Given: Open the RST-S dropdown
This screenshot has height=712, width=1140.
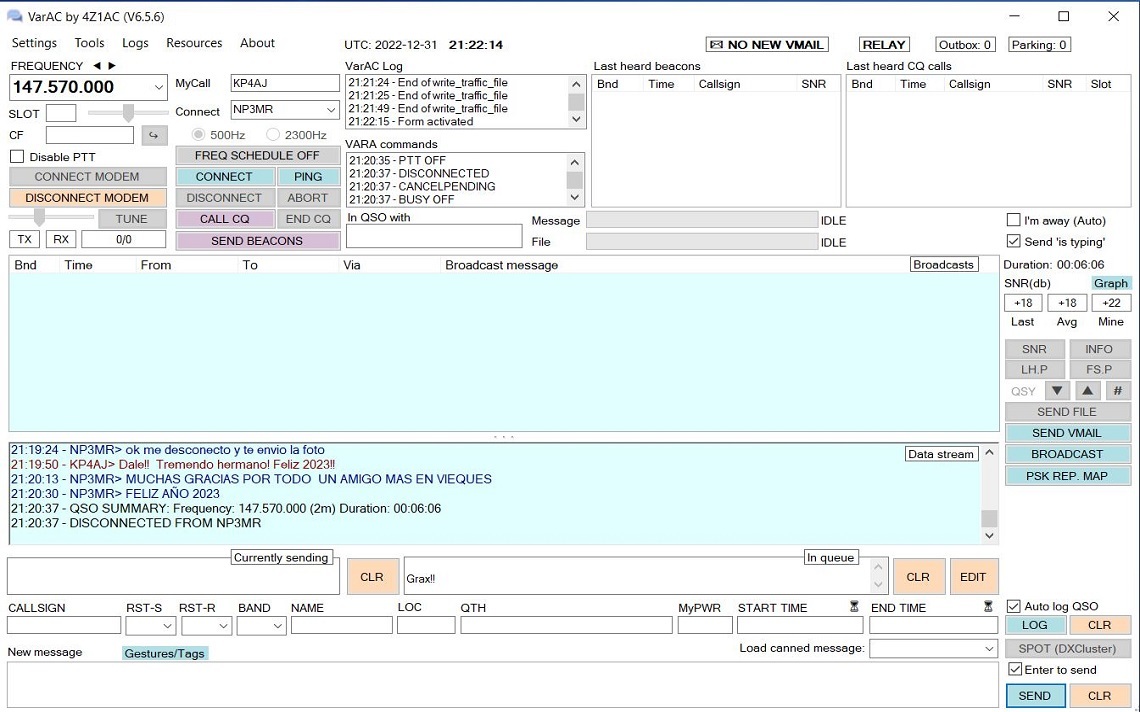Looking at the screenshot, I should click(167, 625).
